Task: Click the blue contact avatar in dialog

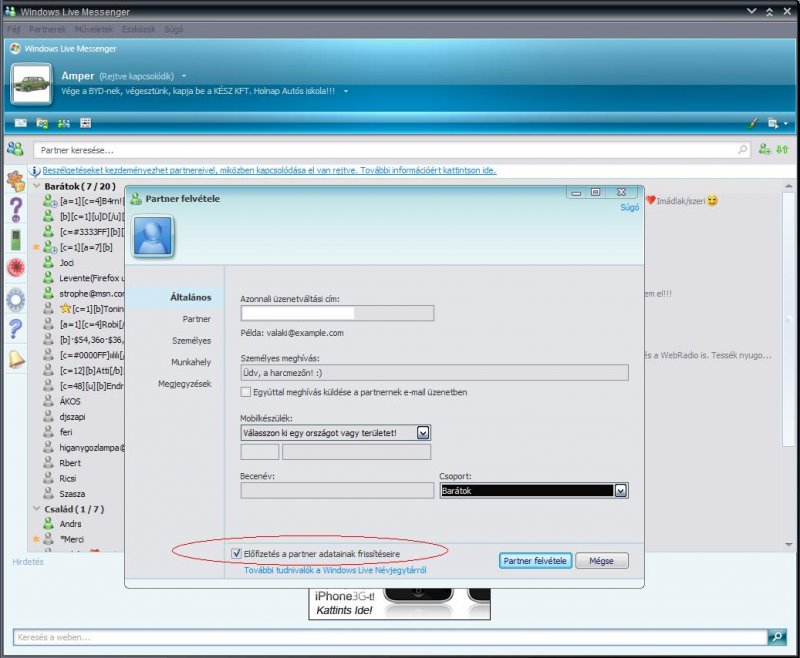Action: 153,236
